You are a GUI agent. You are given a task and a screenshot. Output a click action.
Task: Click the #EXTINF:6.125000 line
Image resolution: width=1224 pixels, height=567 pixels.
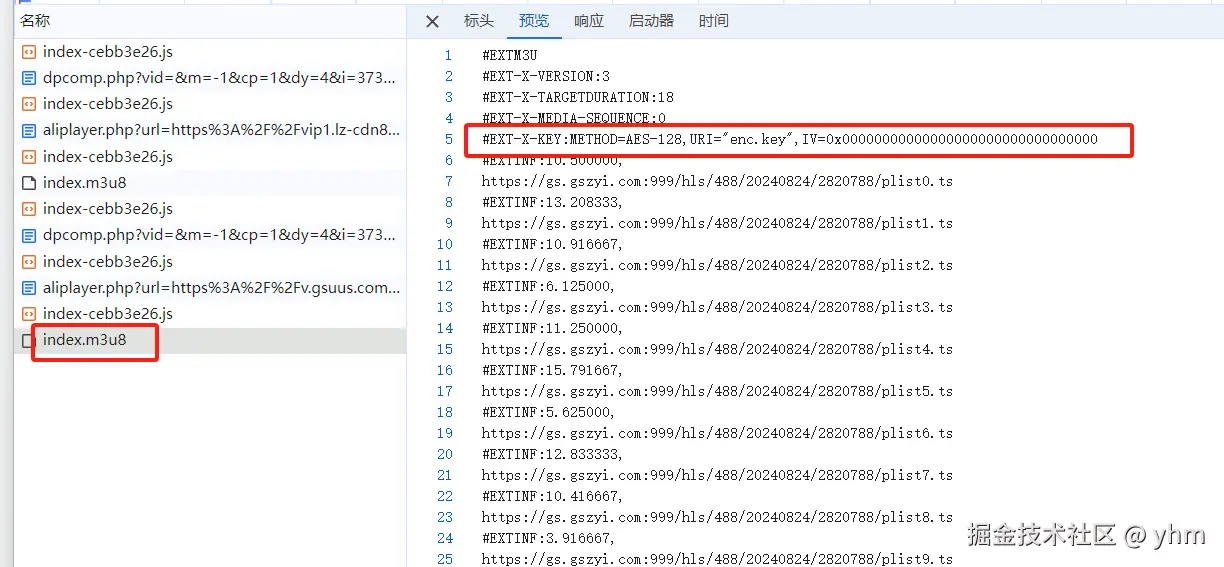(548, 286)
